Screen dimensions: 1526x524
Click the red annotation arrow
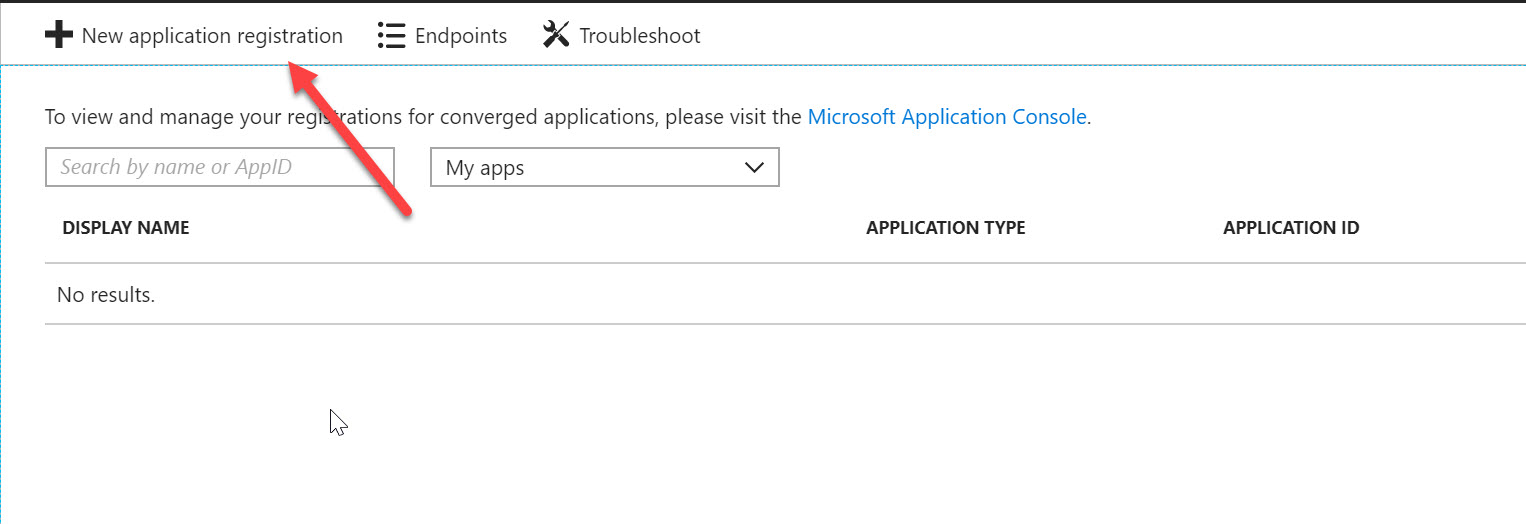[x=352, y=138]
